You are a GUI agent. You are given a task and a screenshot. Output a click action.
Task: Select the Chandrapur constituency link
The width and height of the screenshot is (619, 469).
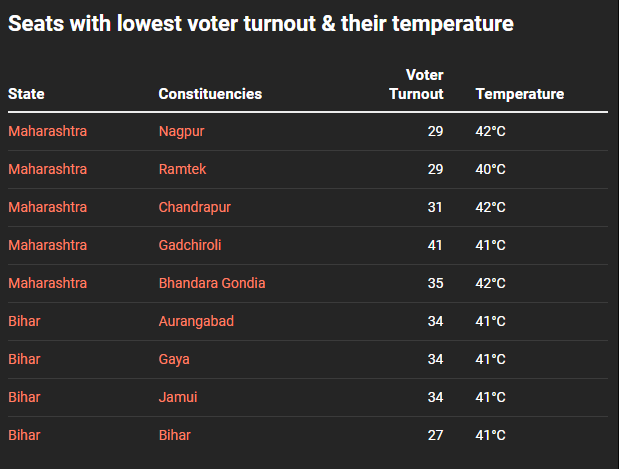[194, 207]
